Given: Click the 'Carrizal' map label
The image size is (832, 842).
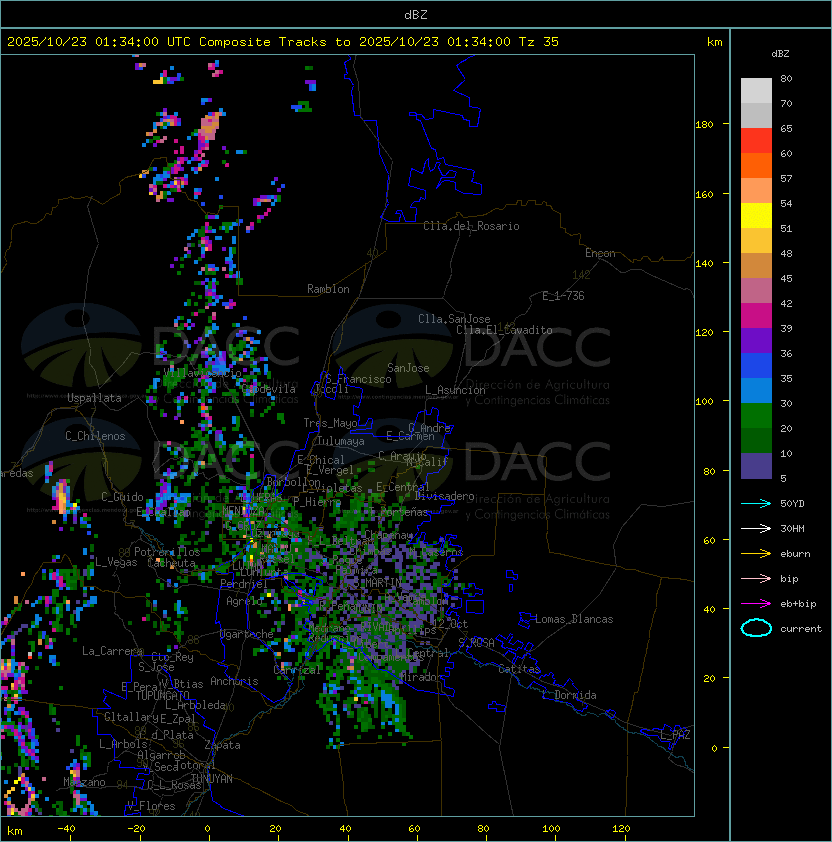Looking at the screenshot, I should click(x=297, y=670).
